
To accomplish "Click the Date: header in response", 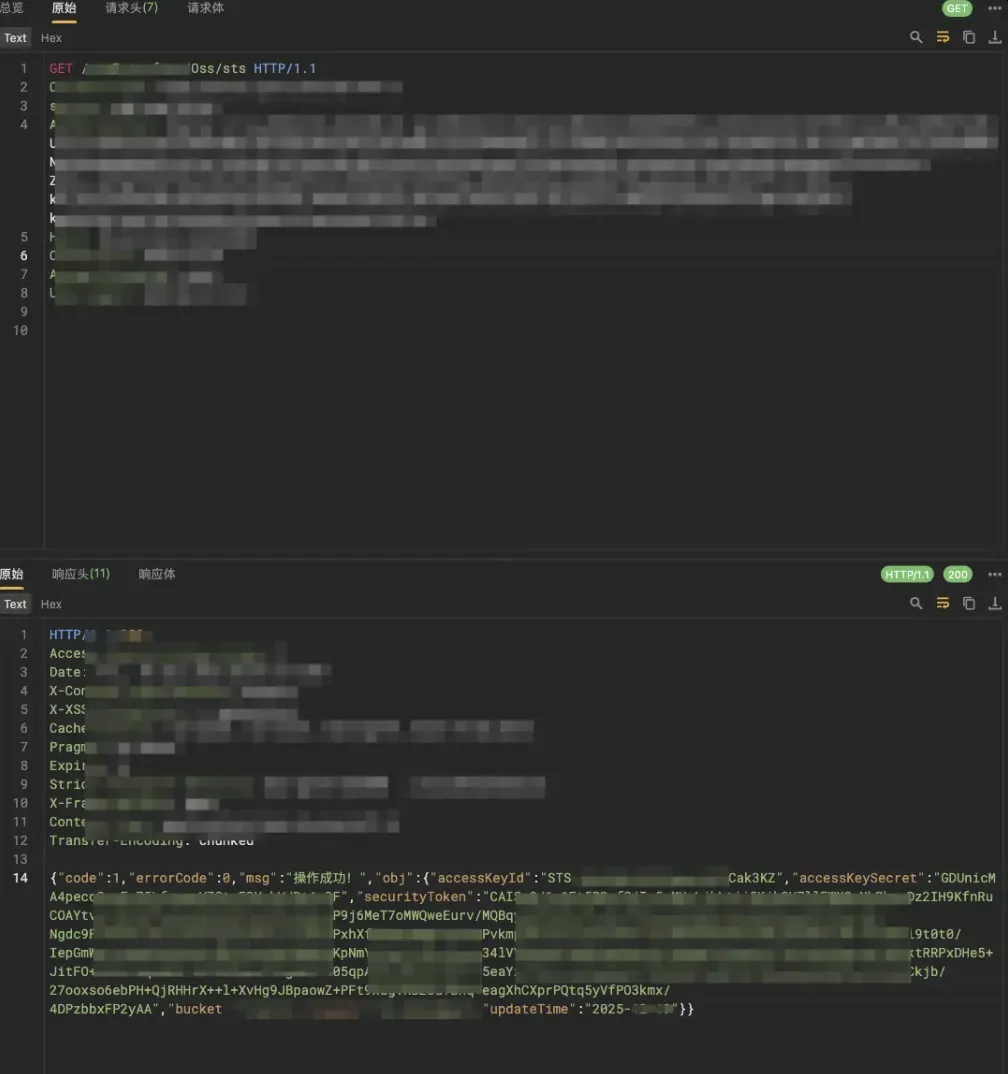I will point(68,672).
